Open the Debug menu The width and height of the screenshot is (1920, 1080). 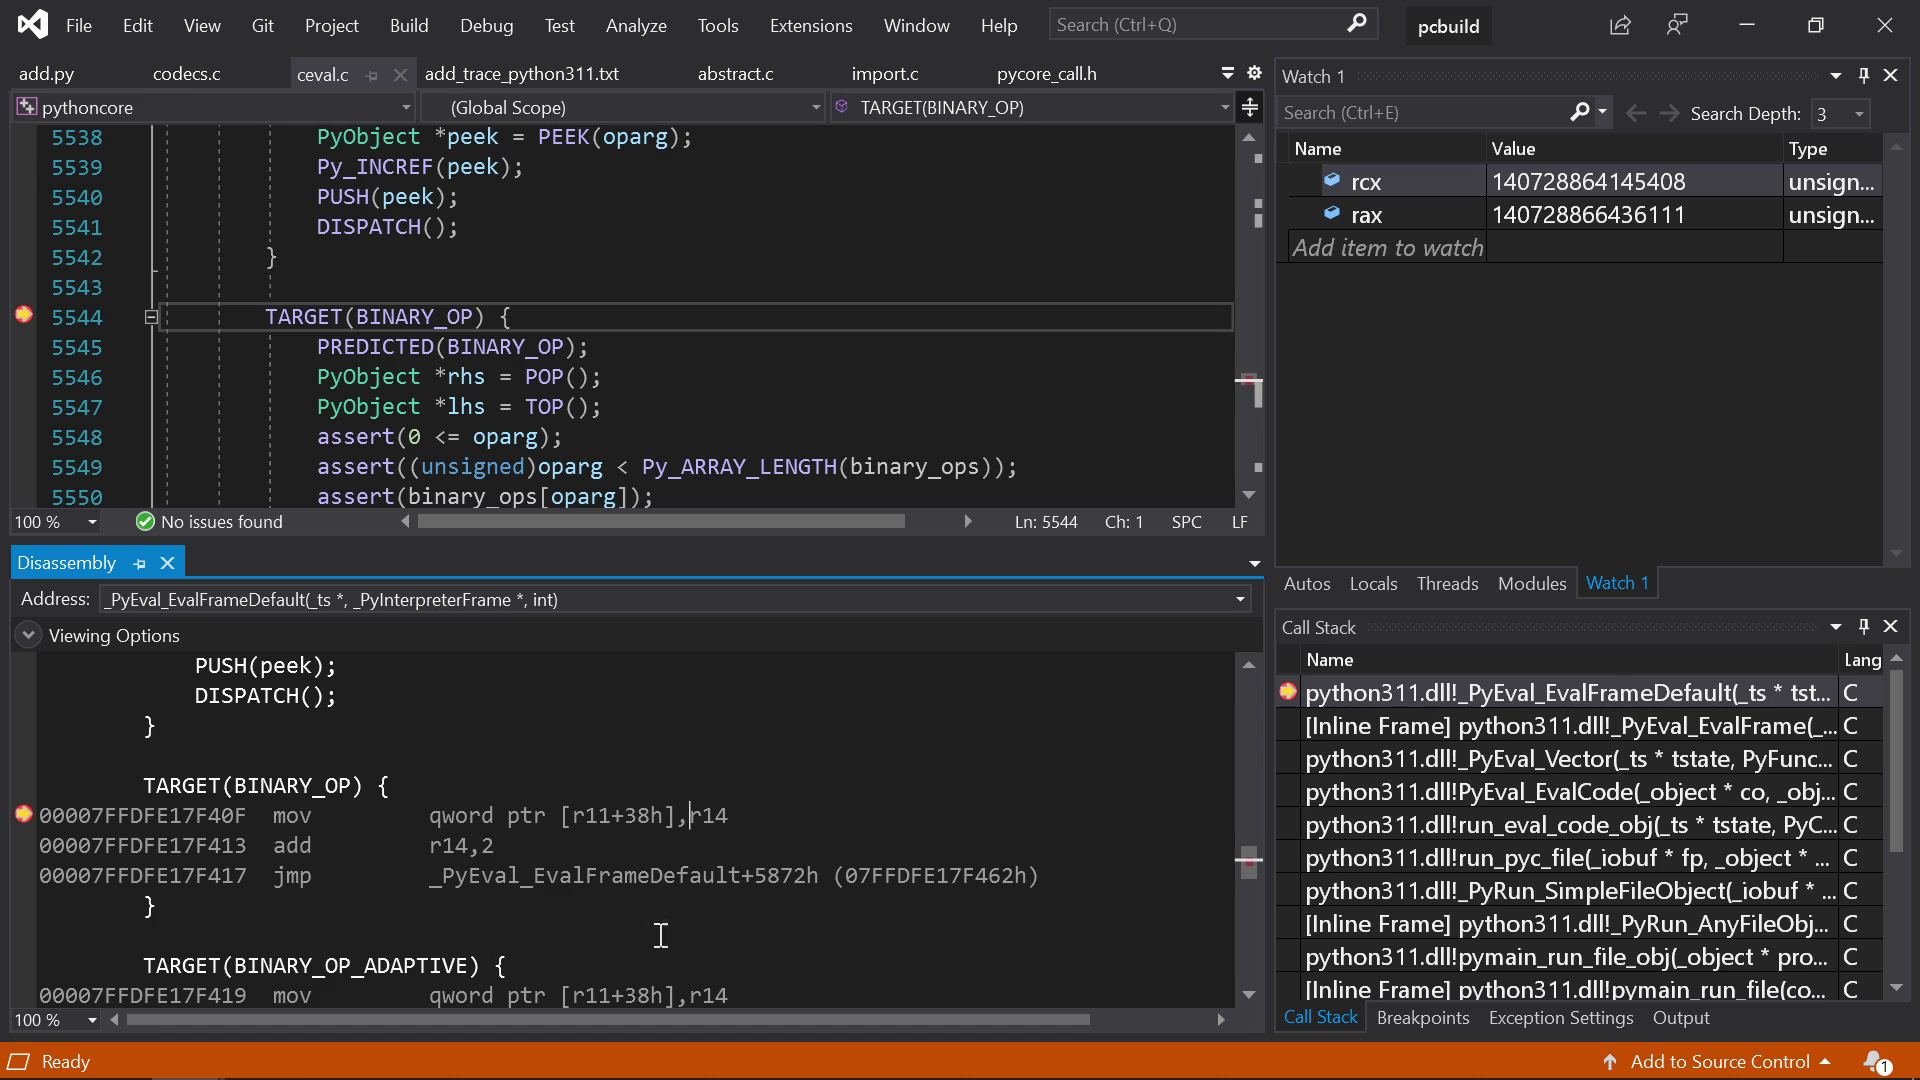(x=486, y=26)
